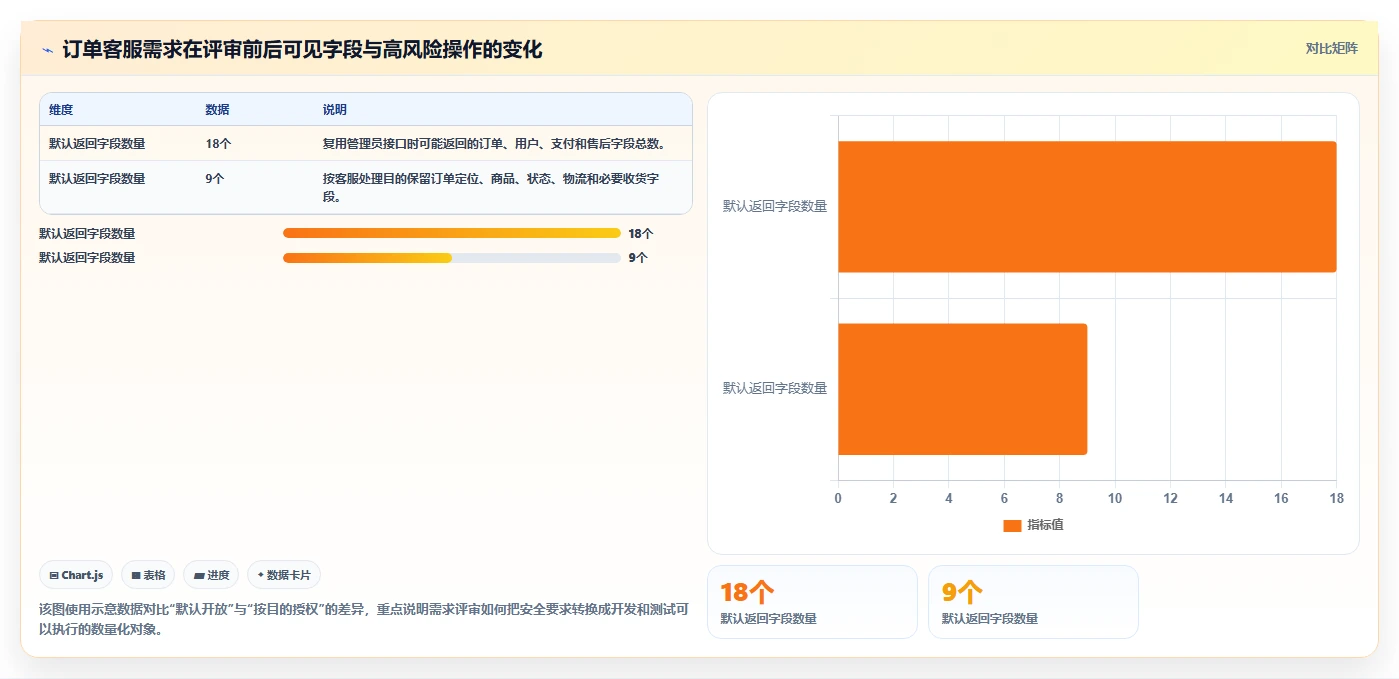Click the longer orange chart bar reaching 18
1399x679 pixels.
click(1087, 207)
